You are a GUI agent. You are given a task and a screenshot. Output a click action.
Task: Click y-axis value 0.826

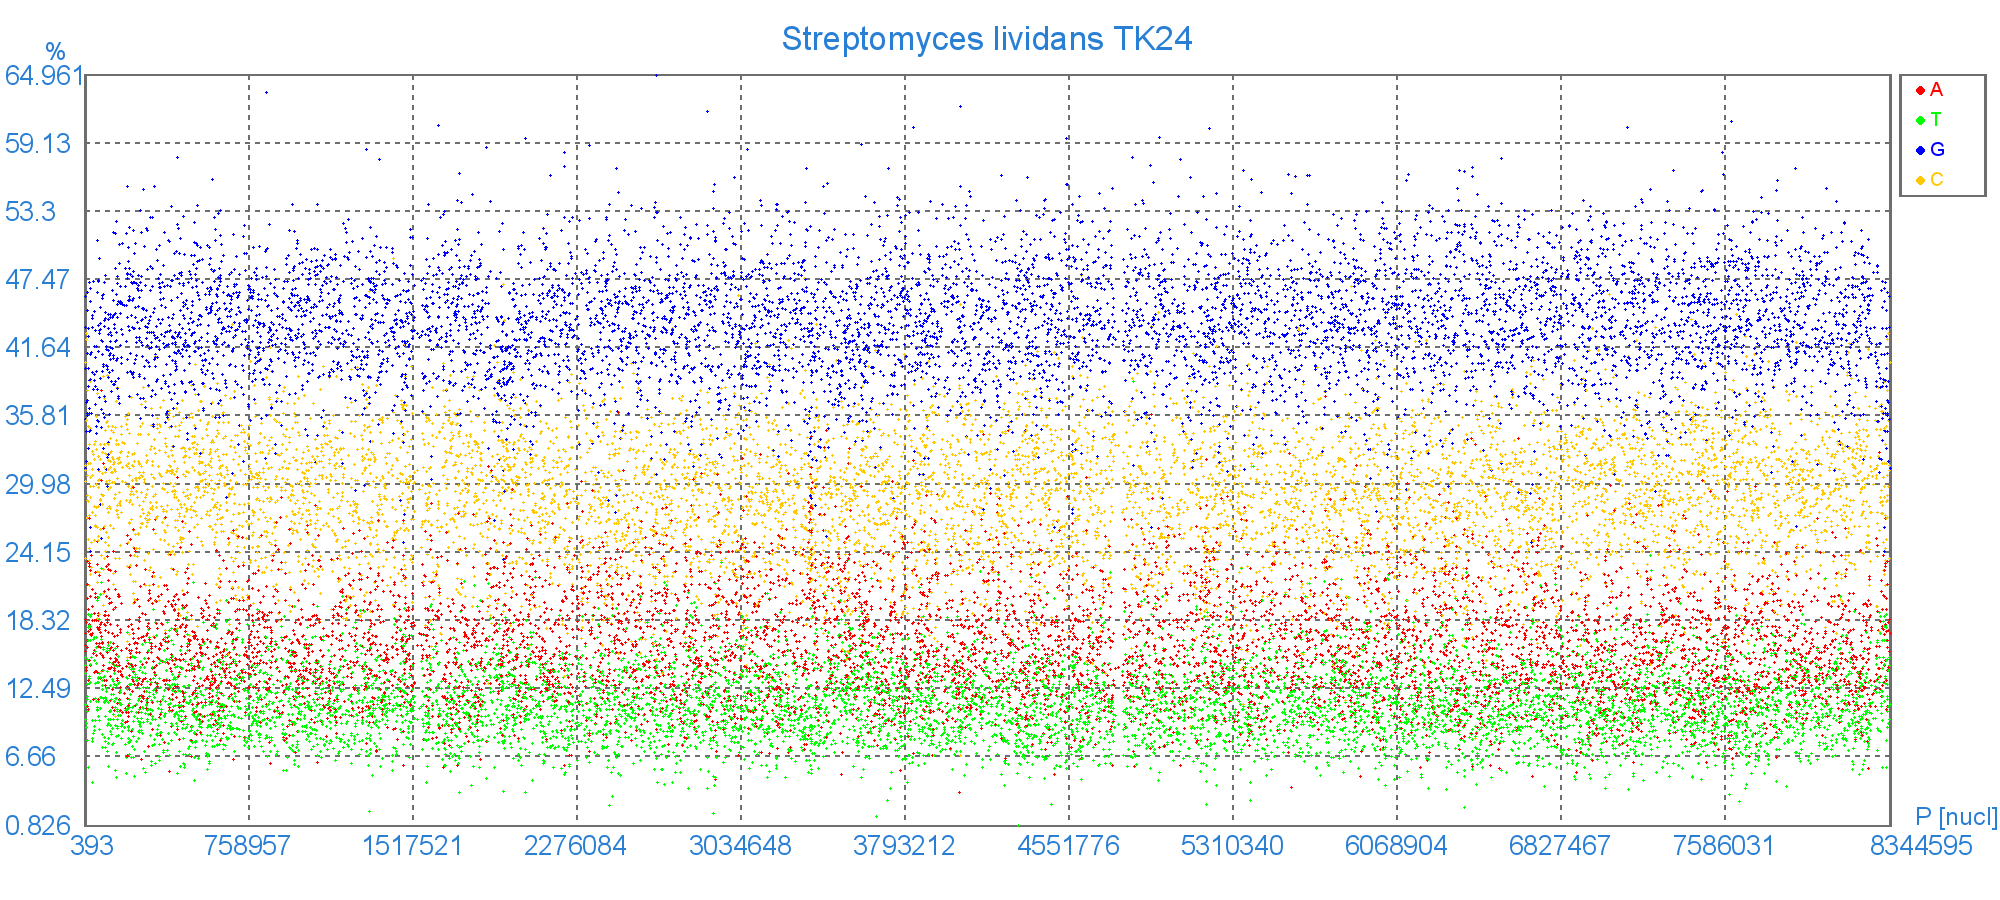[x=38, y=826]
